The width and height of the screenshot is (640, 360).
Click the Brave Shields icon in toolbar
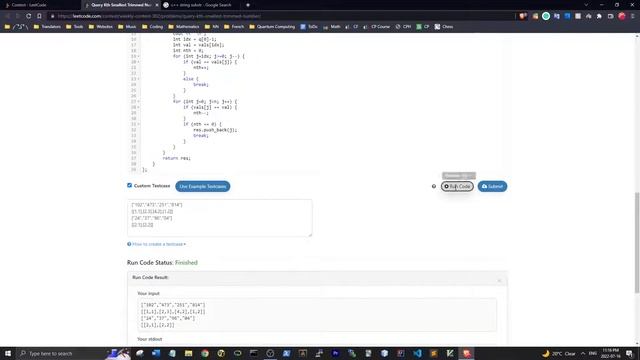[523, 16]
